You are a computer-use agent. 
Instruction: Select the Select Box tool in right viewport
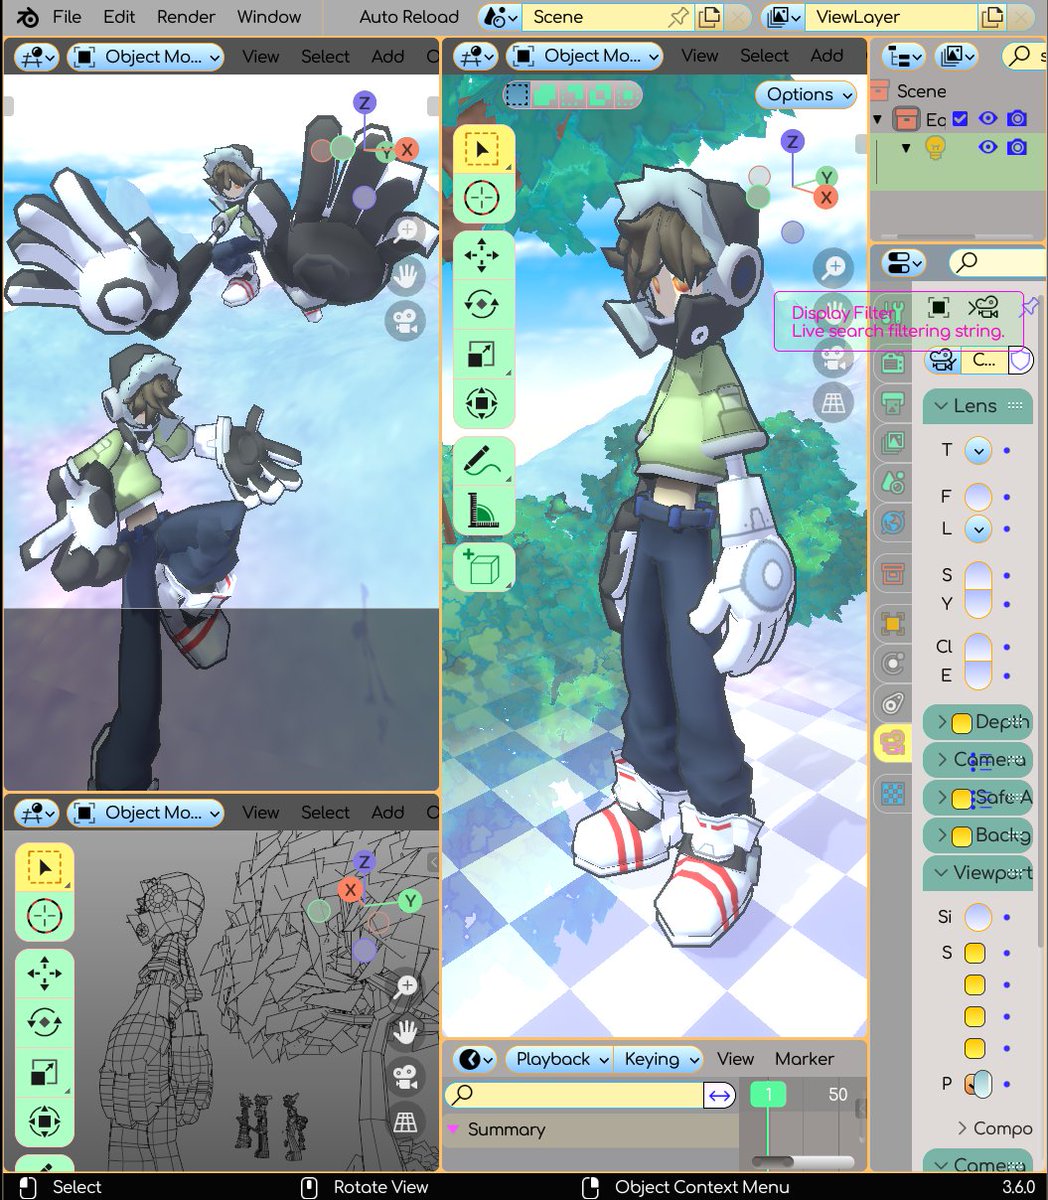(483, 150)
